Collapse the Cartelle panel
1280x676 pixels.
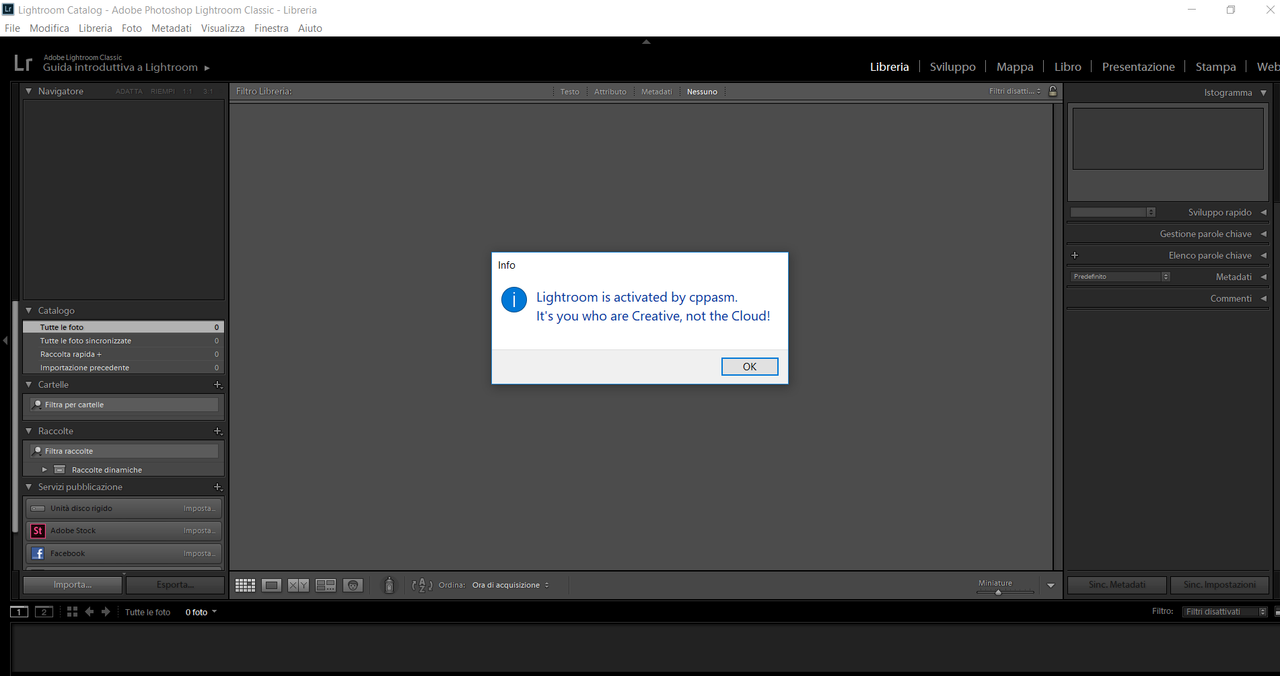pos(28,385)
